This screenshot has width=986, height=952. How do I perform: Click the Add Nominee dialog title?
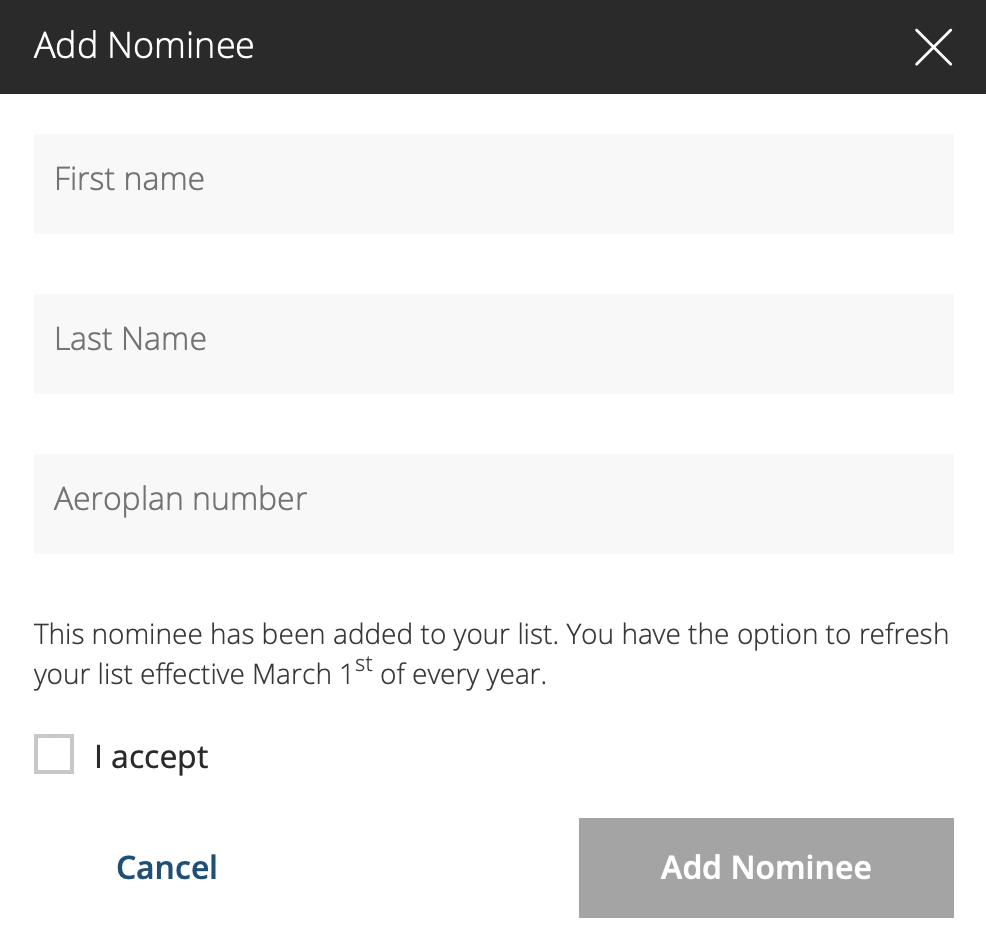(144, 46)
